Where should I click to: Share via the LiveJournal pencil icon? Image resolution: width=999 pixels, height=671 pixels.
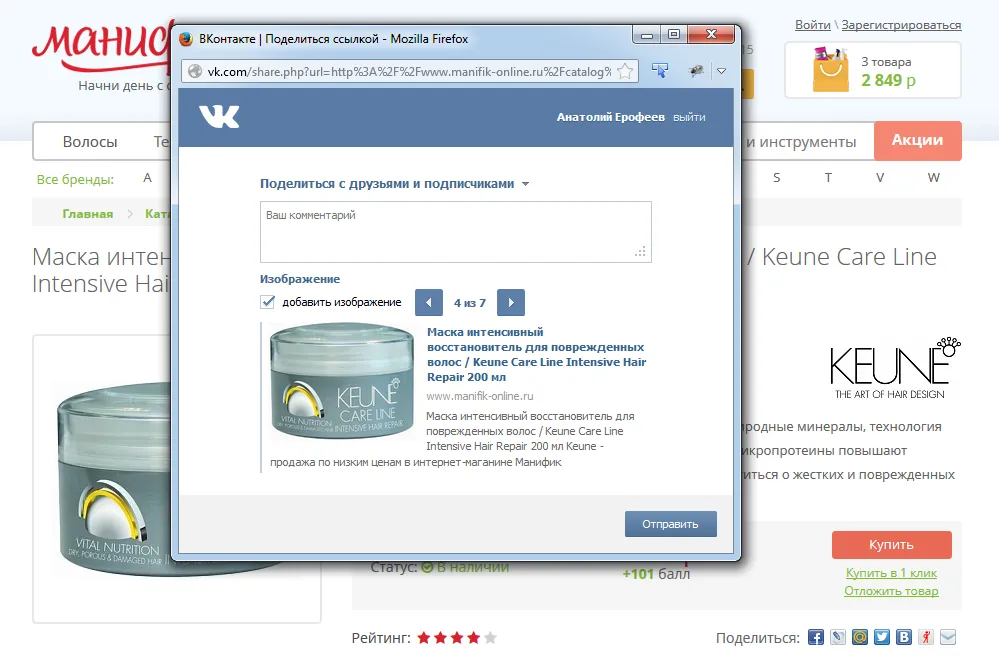tap(838, 637)
